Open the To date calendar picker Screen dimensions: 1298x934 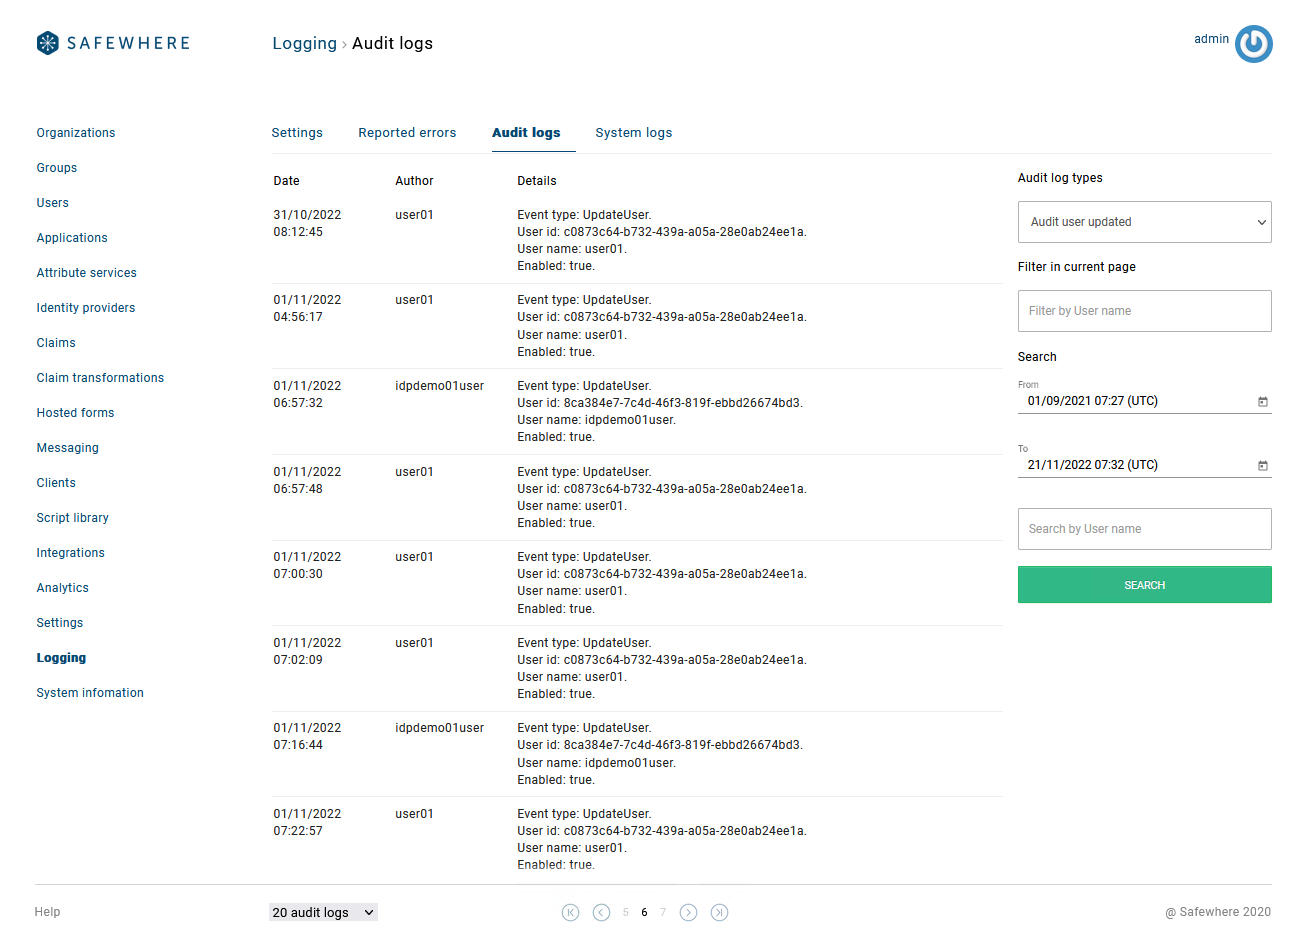pos(1262,466)
